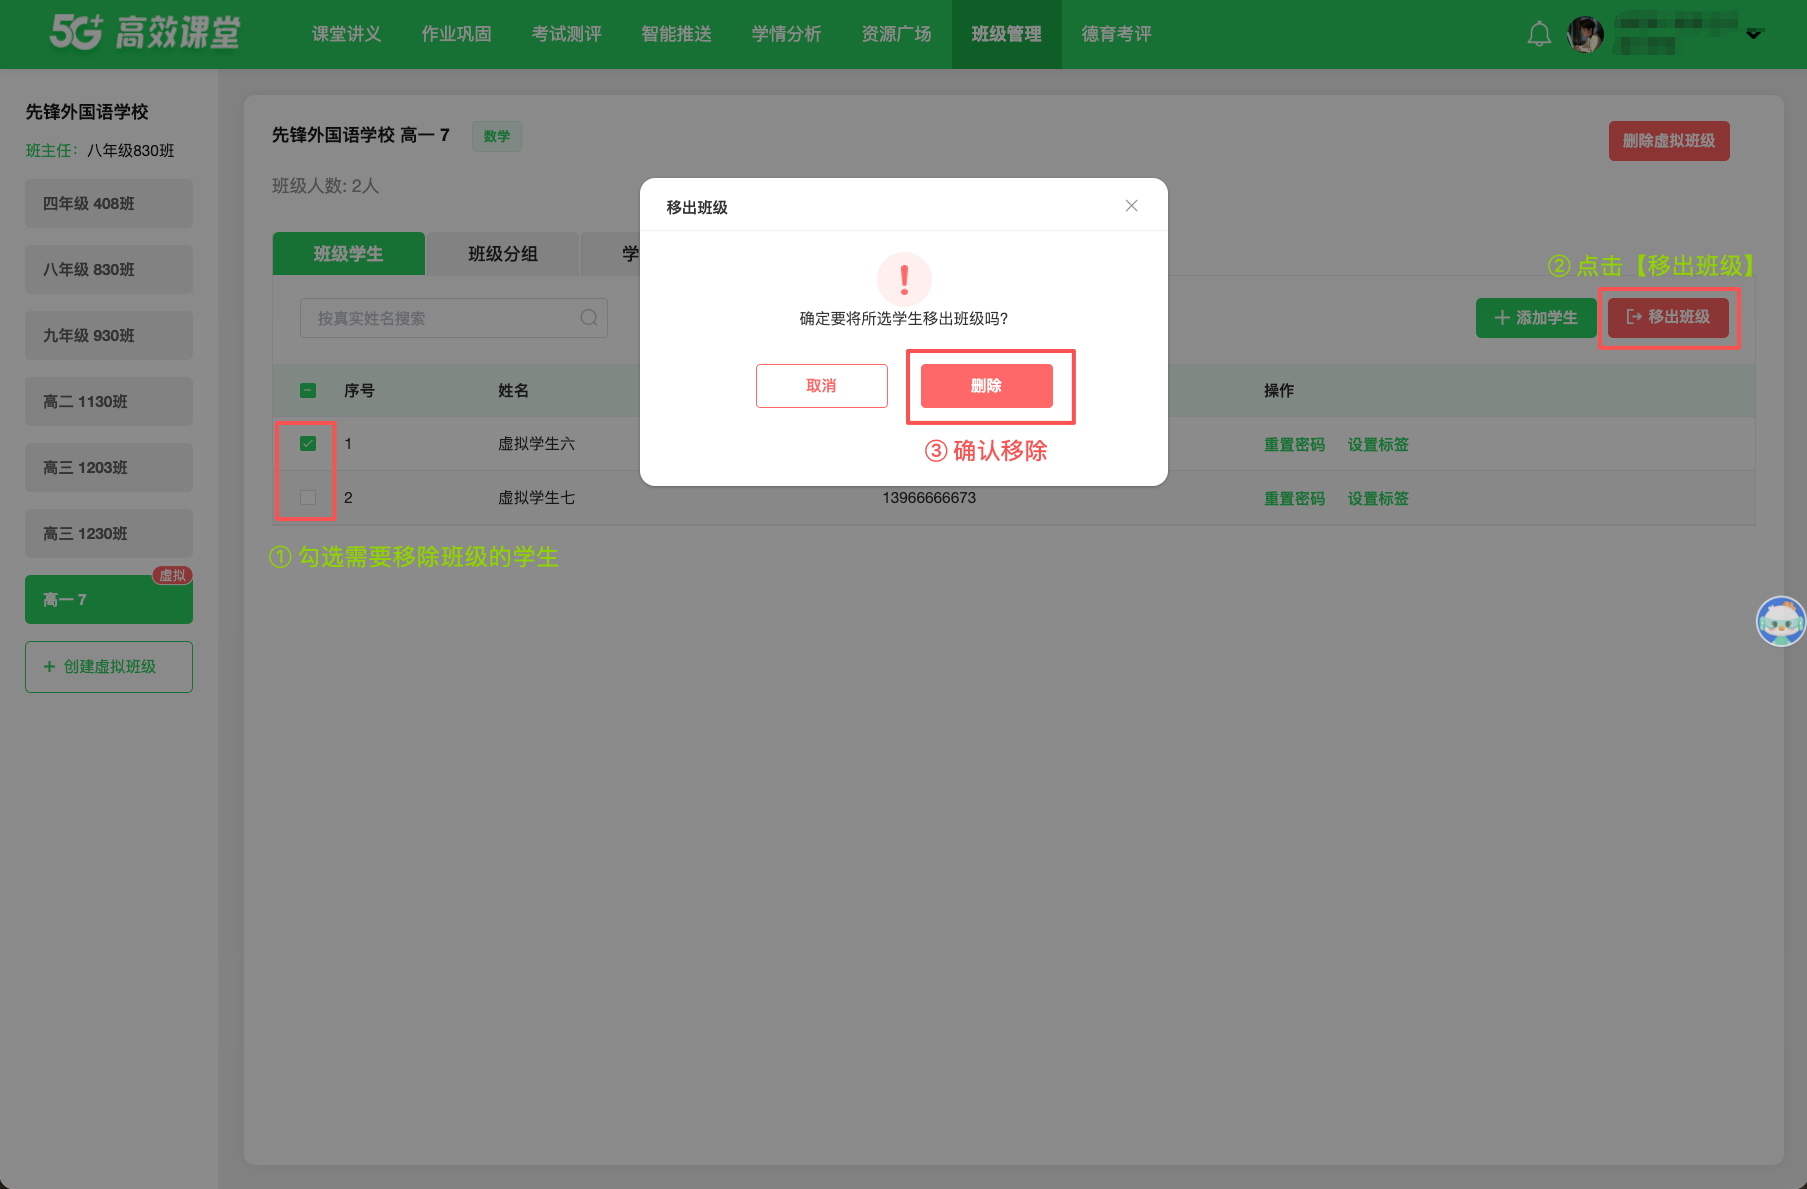Click phone number 13966666673
The width and height of the screenshot is (1807, 1189).
click(929, 498)
